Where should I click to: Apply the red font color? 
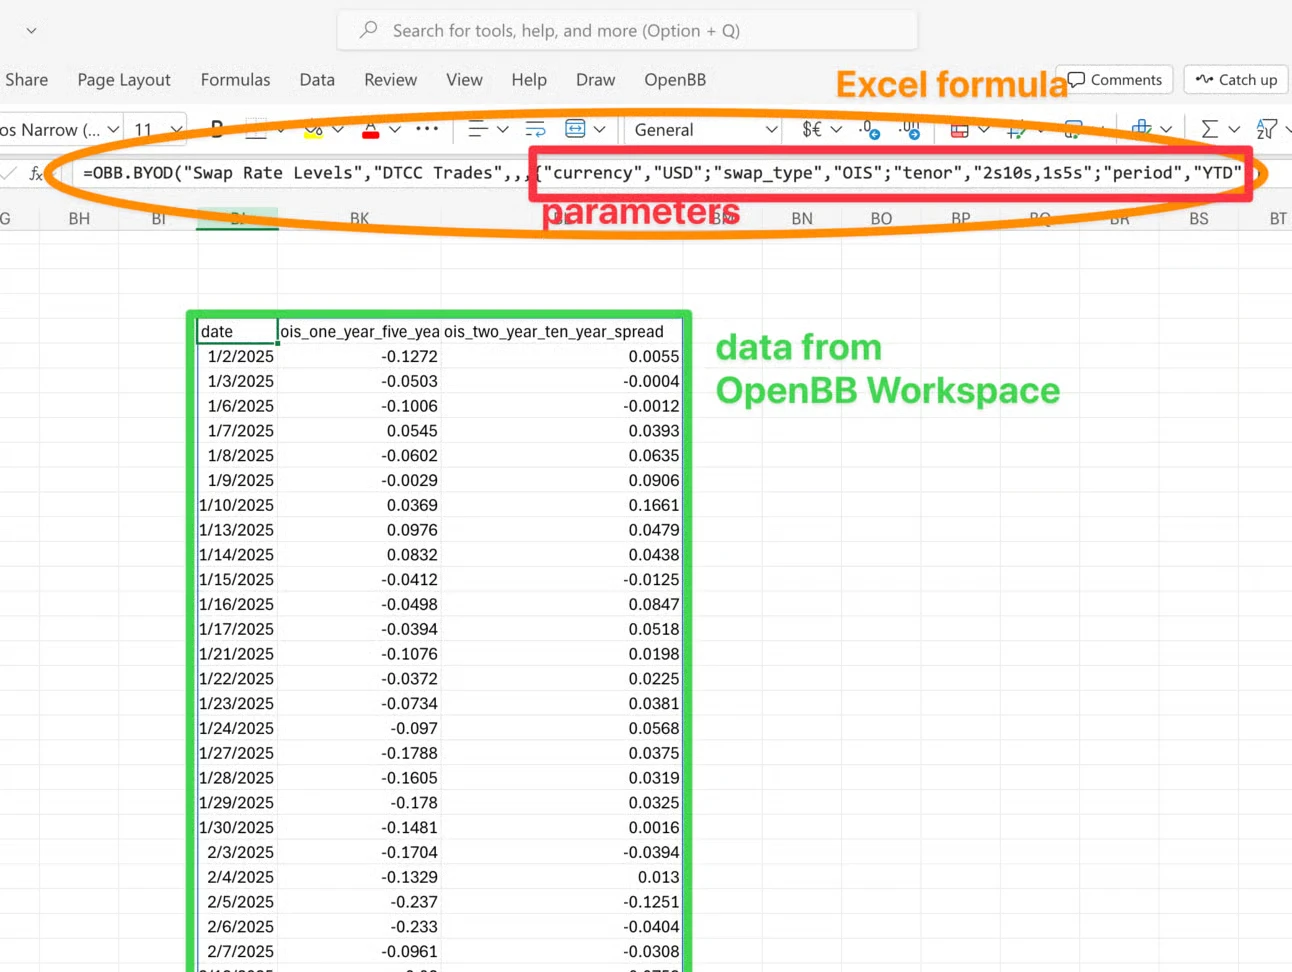coord(371,129)
